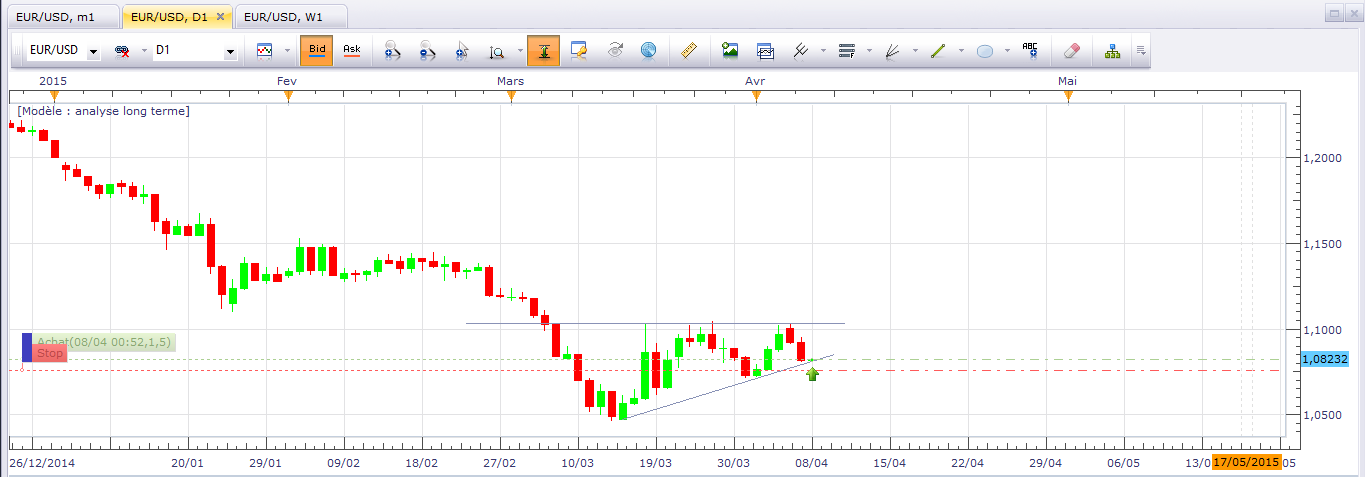Select the eraser tool
The height and width of the screenshot is (477, 1365).
click(1071, 50)
